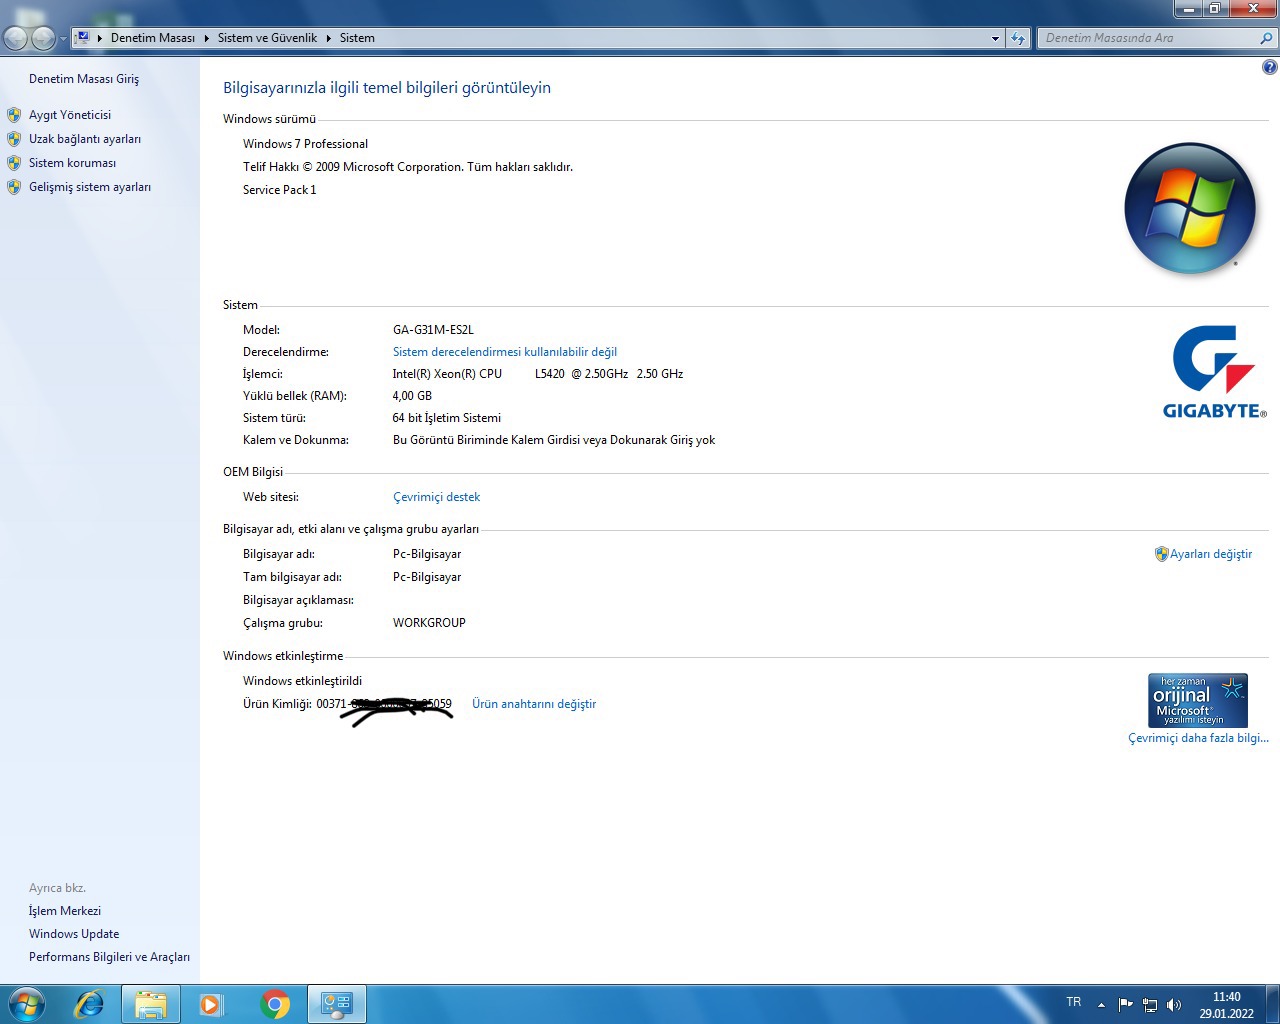Refresh the page using the address bar button
Viewport: 1280px width, 1024px height.
[x=1018, y=38]
